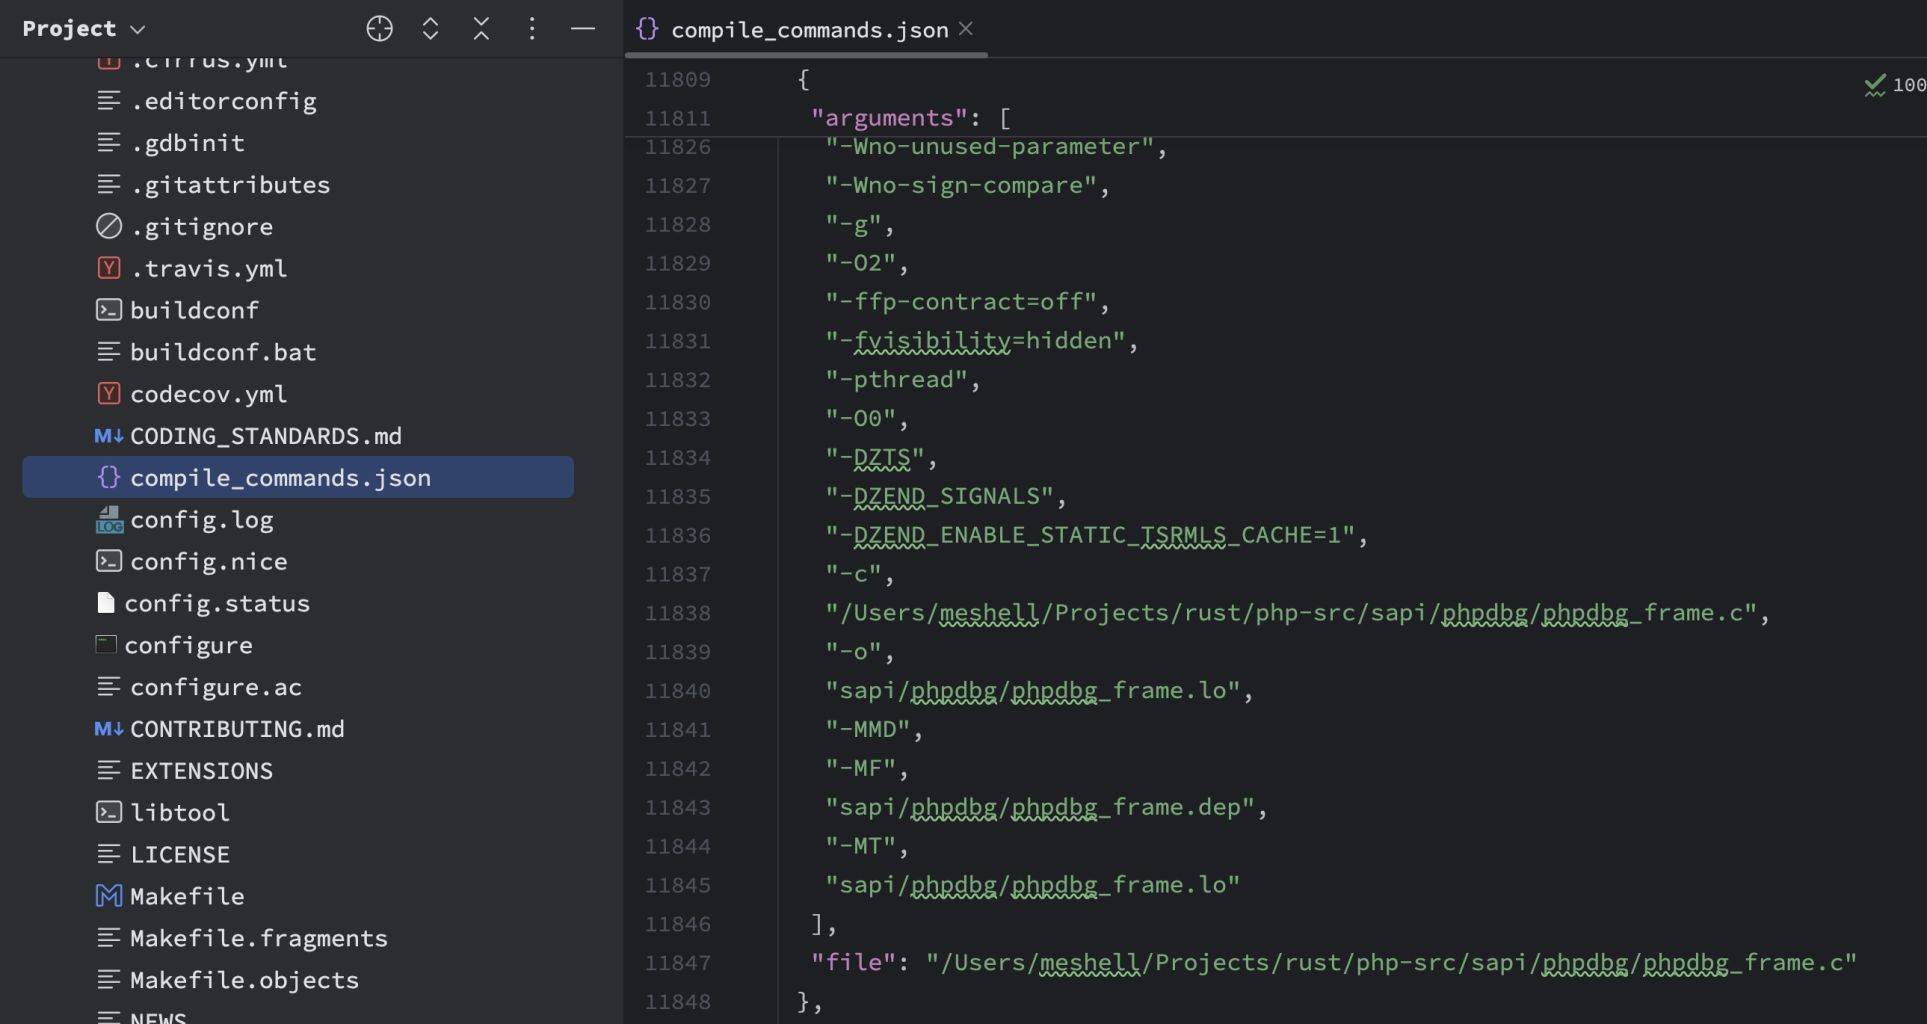Switch to compile_commands.json editor tab

tap(809, 30)
